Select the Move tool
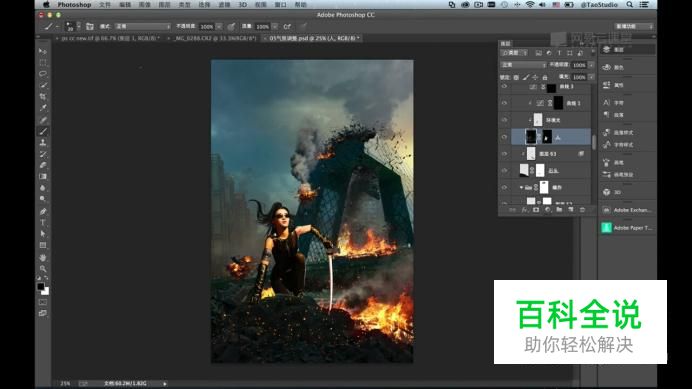 42,51
